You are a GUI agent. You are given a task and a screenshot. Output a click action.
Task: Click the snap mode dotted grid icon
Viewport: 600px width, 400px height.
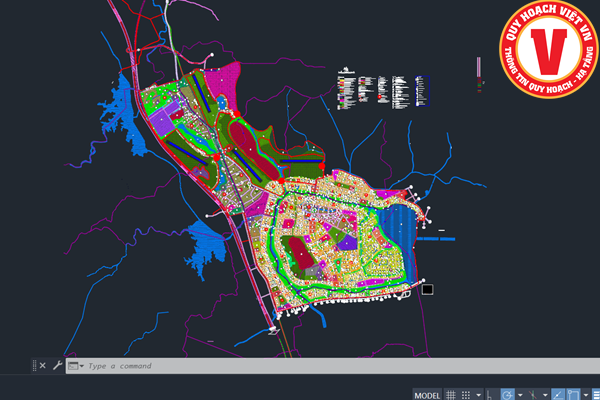click(x=467, y=394)
